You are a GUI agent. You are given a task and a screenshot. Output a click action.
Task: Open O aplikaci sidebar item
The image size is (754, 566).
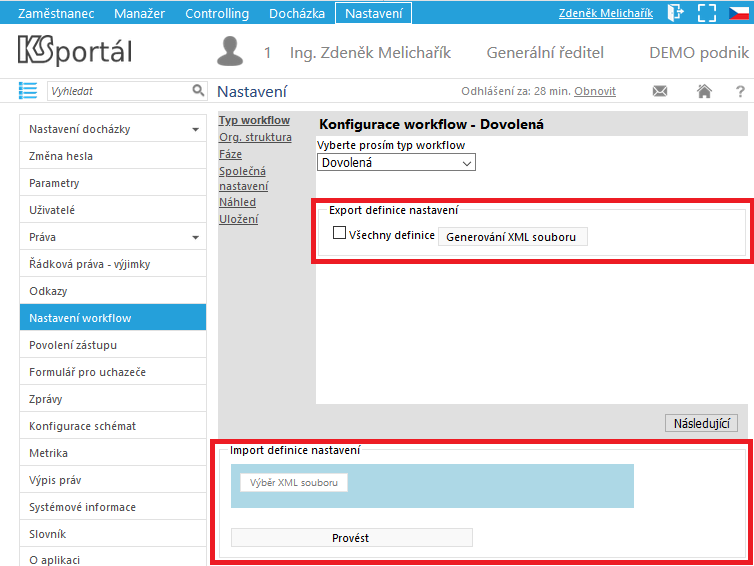coord(113,558)
